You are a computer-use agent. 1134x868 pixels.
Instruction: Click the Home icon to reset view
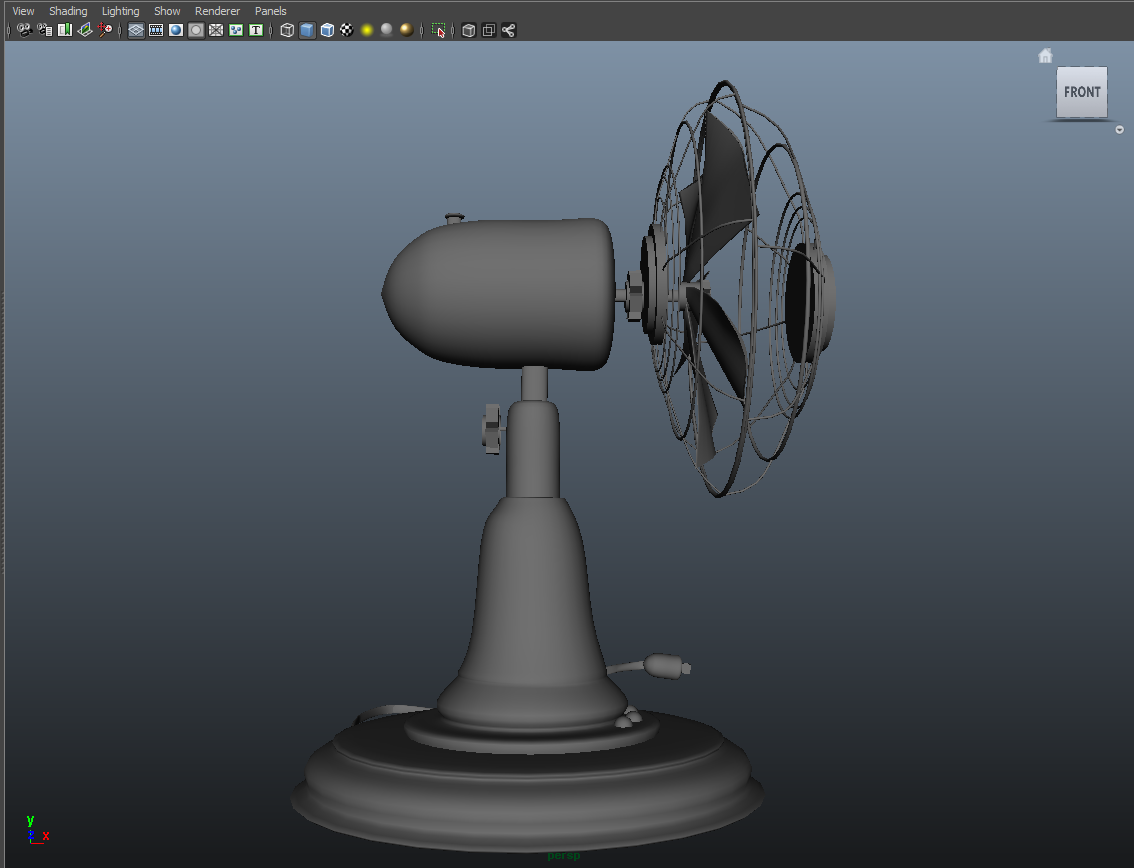[1045, 55]
